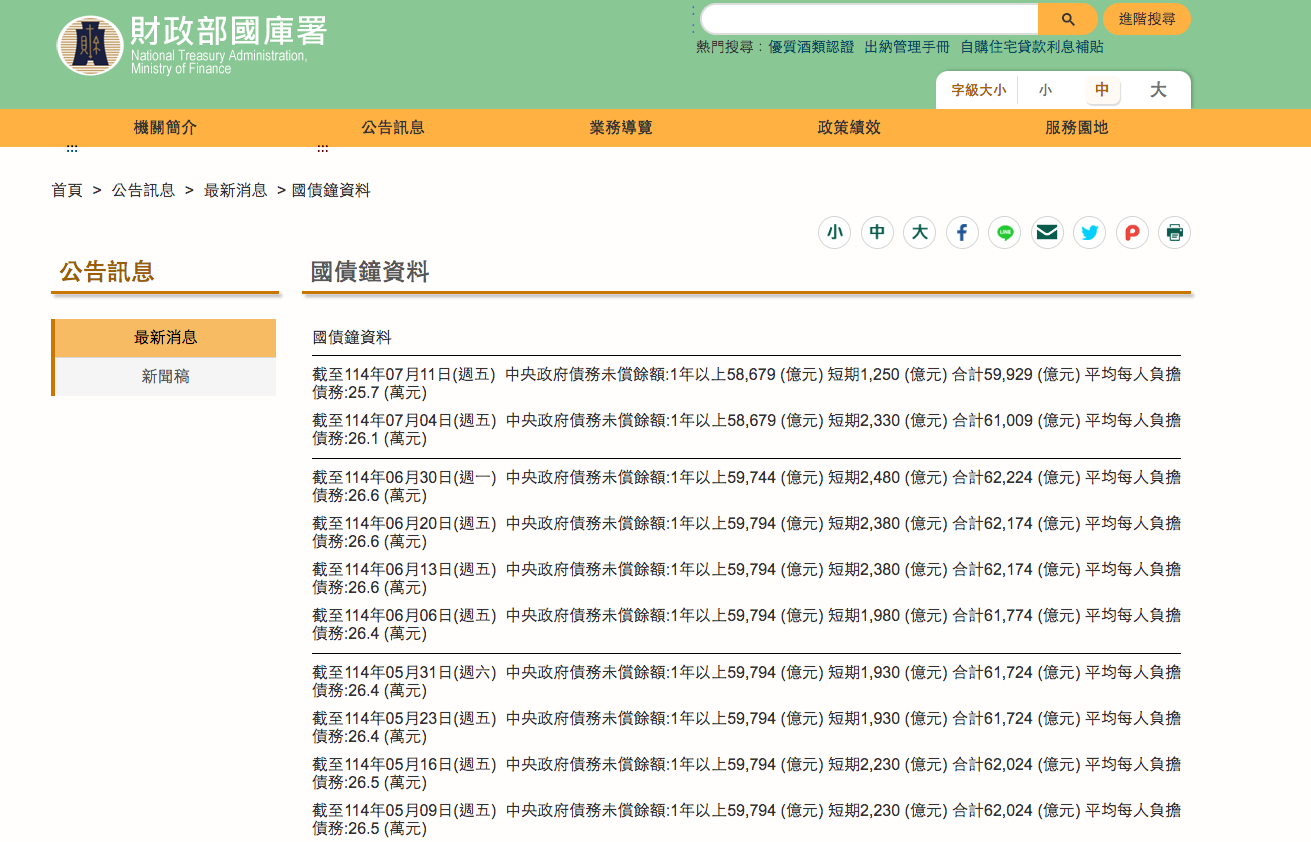Share page on Plurk
Viewport: 1311px width, 842px height.
point(1132,233)
